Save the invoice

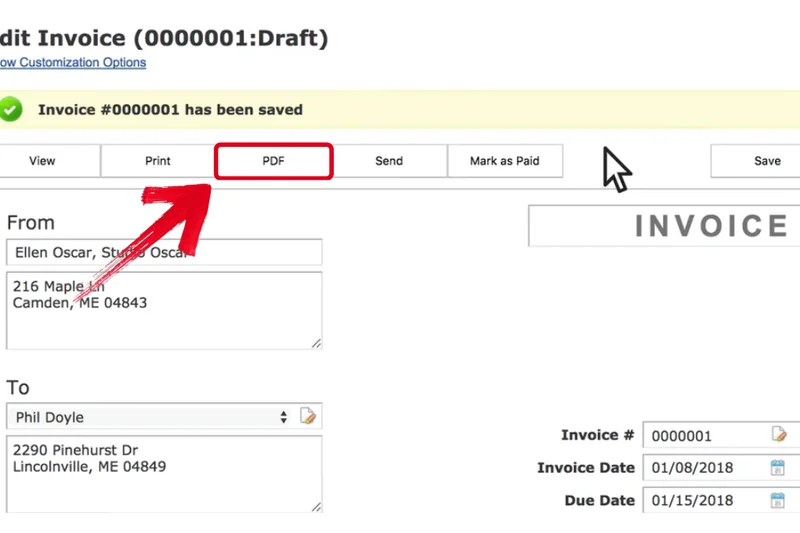coord(766,161)
